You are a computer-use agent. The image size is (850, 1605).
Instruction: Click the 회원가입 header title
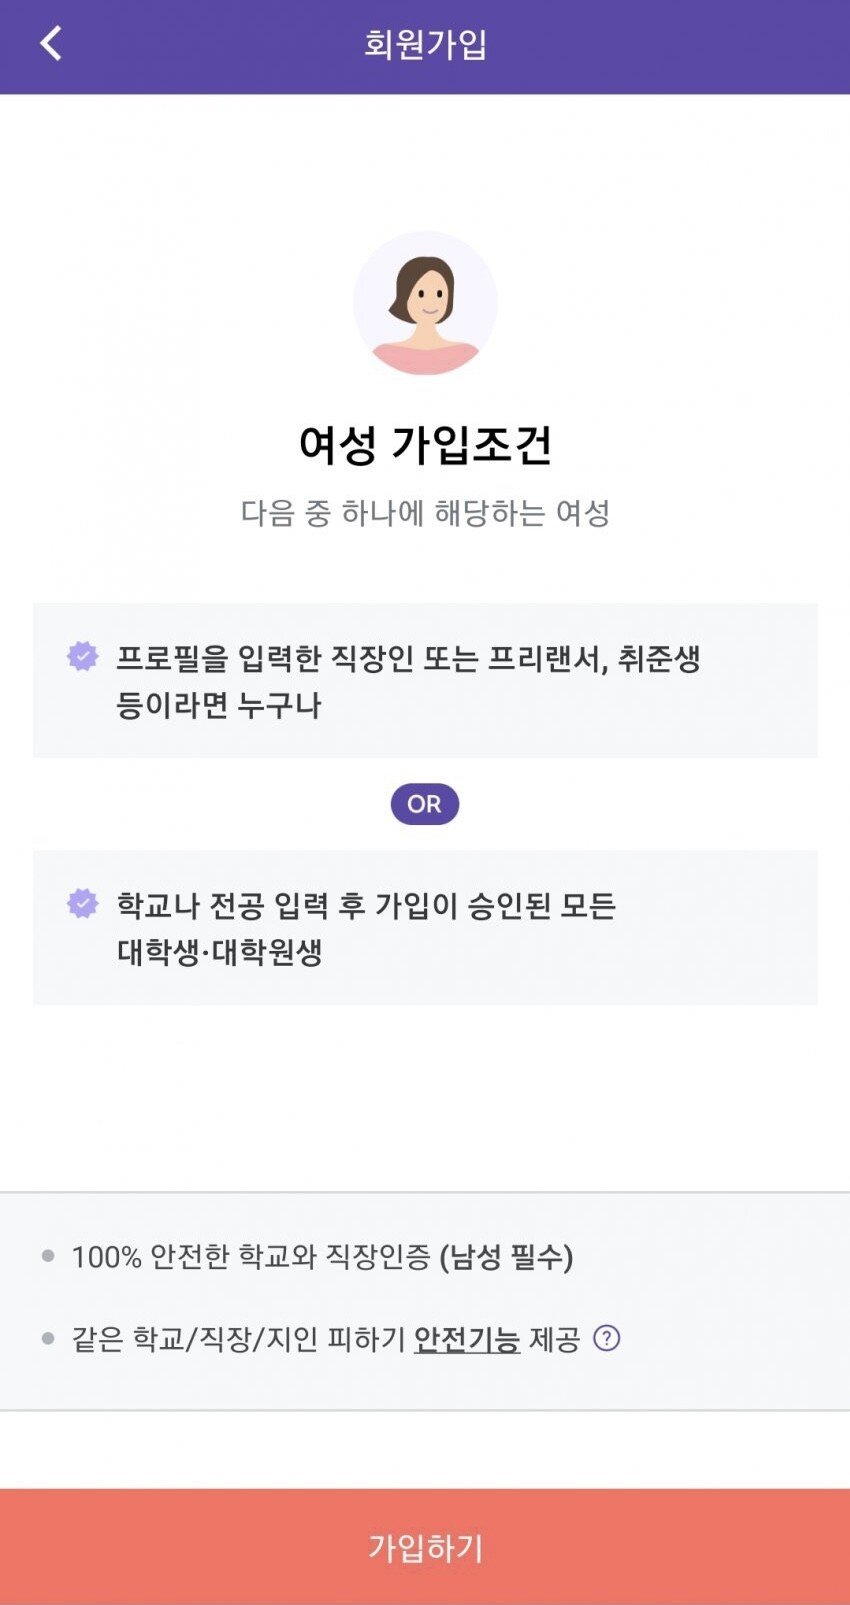coord(425,45)
